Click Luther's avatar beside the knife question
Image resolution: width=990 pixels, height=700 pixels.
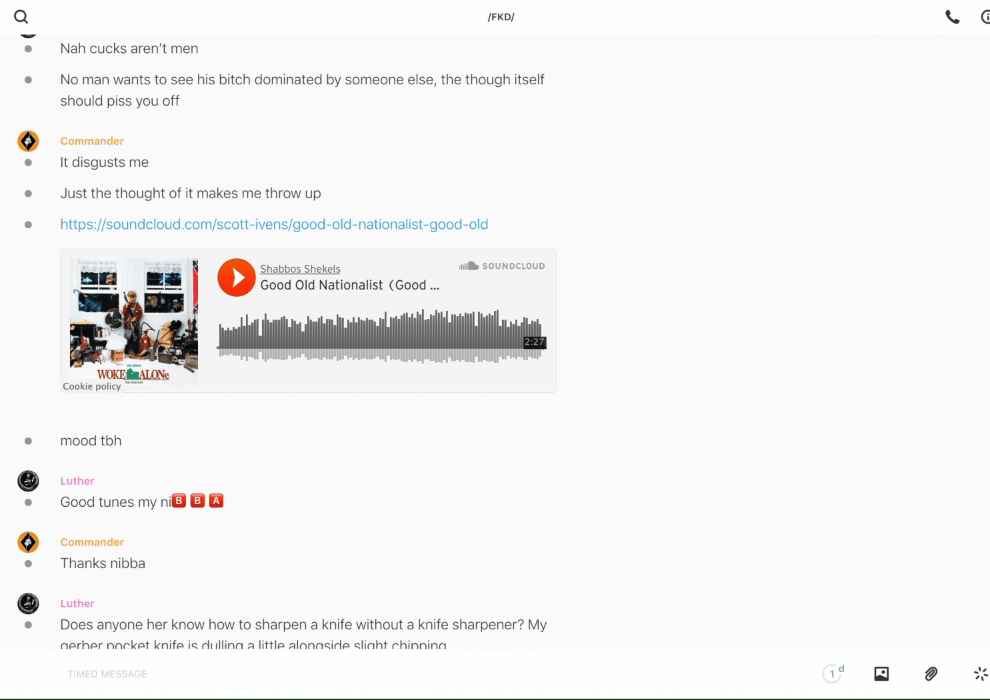(28, 603)
